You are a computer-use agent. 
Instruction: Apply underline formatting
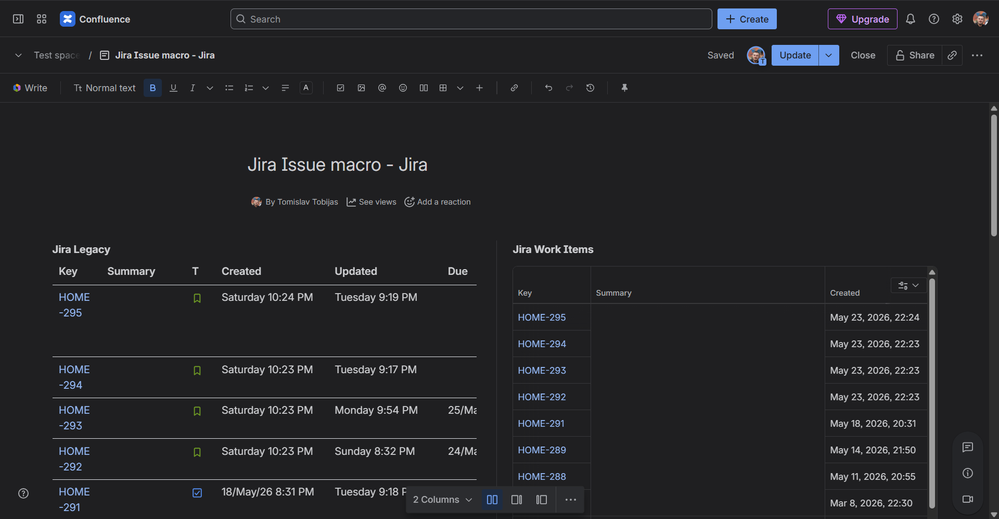(x=173, y=88)
